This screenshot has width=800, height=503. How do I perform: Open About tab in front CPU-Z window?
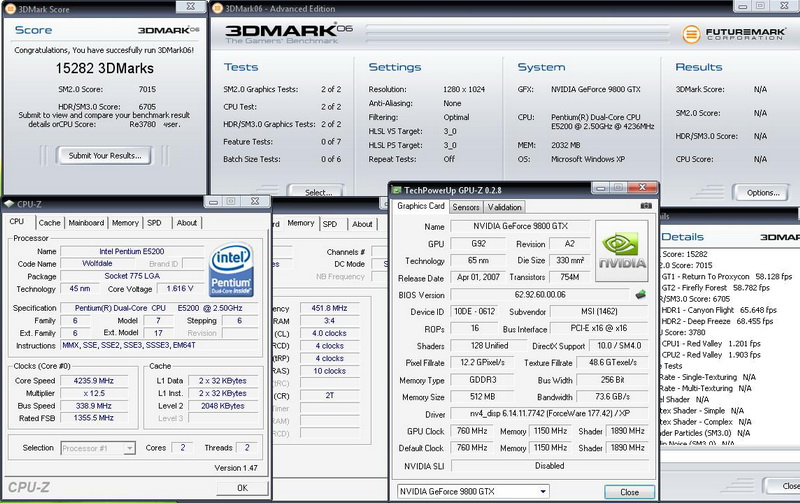pos(187,223)
